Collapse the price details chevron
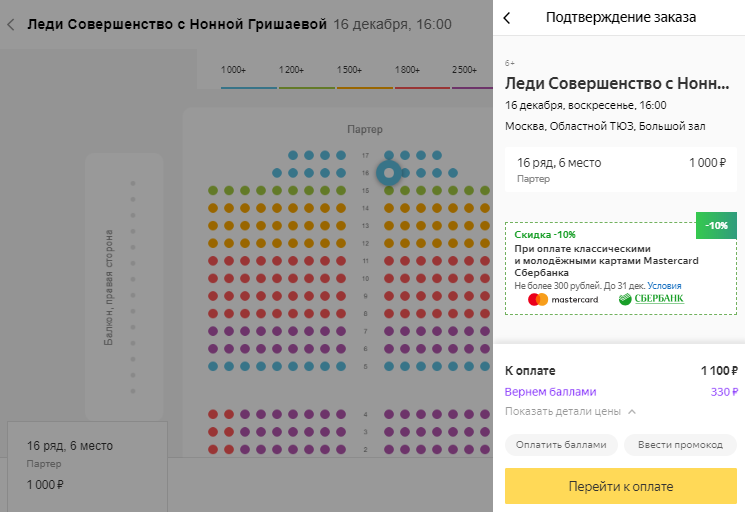745x512 pixels. pyautogui.click(x=632, y=411)
